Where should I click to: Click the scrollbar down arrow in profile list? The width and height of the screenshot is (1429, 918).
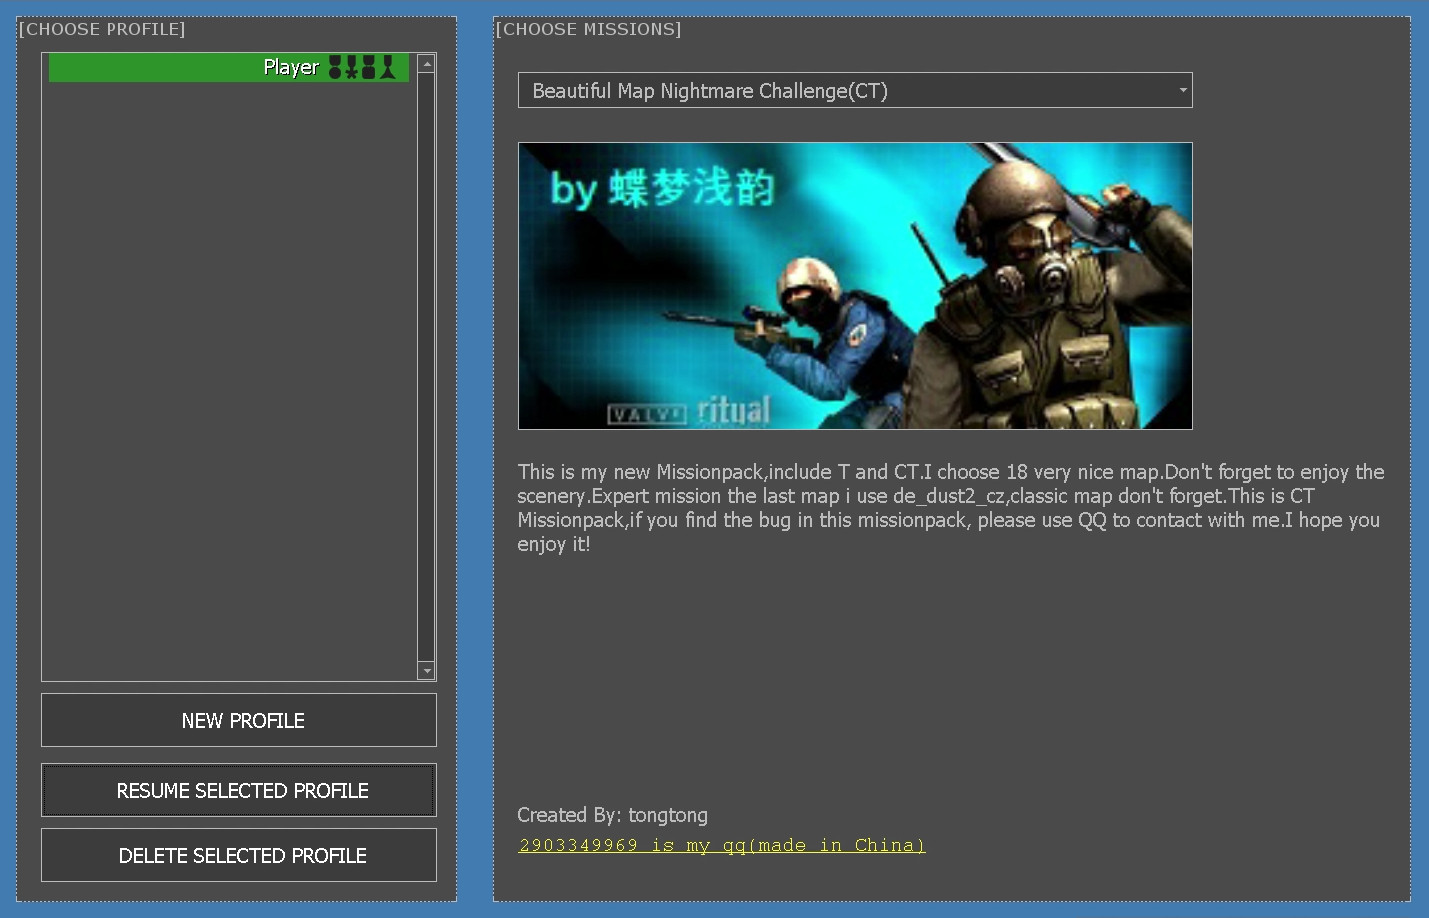426,671
